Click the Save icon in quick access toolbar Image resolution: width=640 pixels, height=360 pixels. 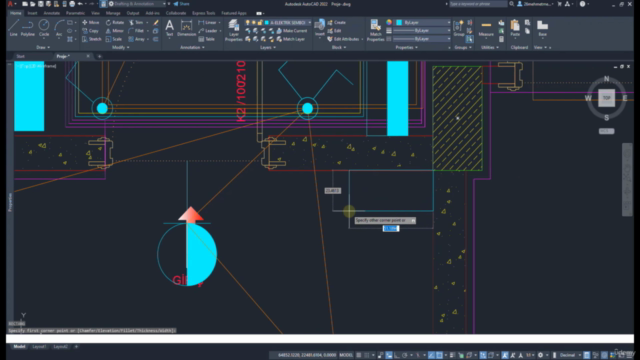(x=41, y=4)
